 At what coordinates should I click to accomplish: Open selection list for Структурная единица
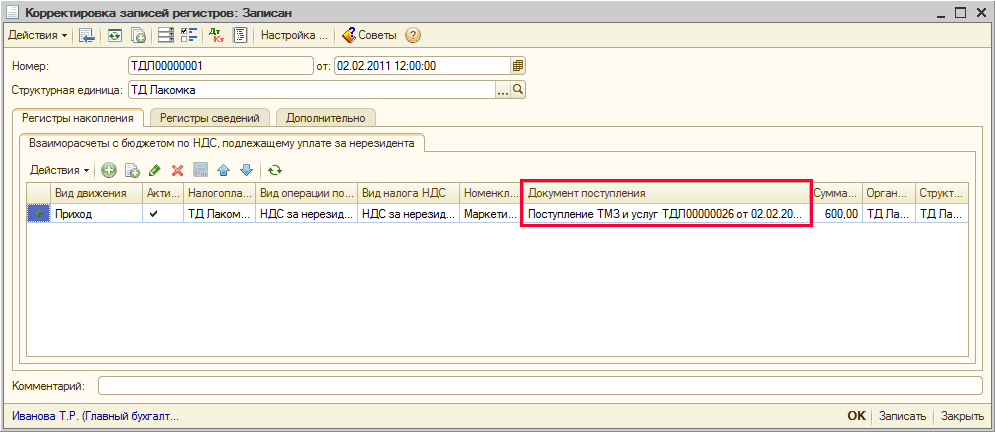click(x=503, y=90)
